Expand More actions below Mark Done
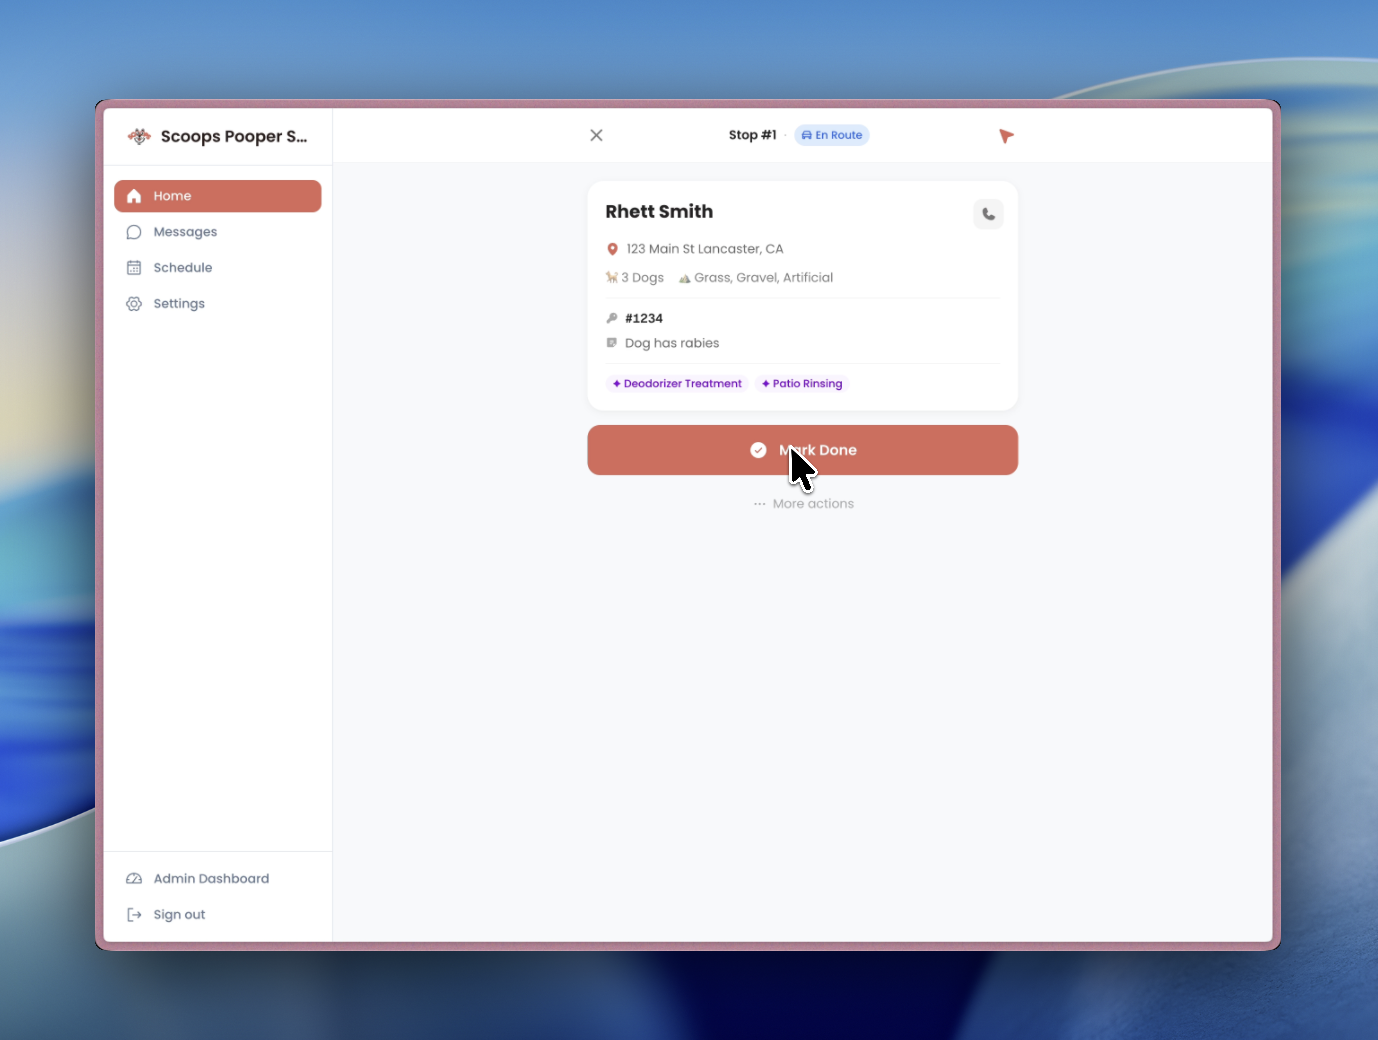Viewport: 1378px width, 1040px height. pos(803,503)
